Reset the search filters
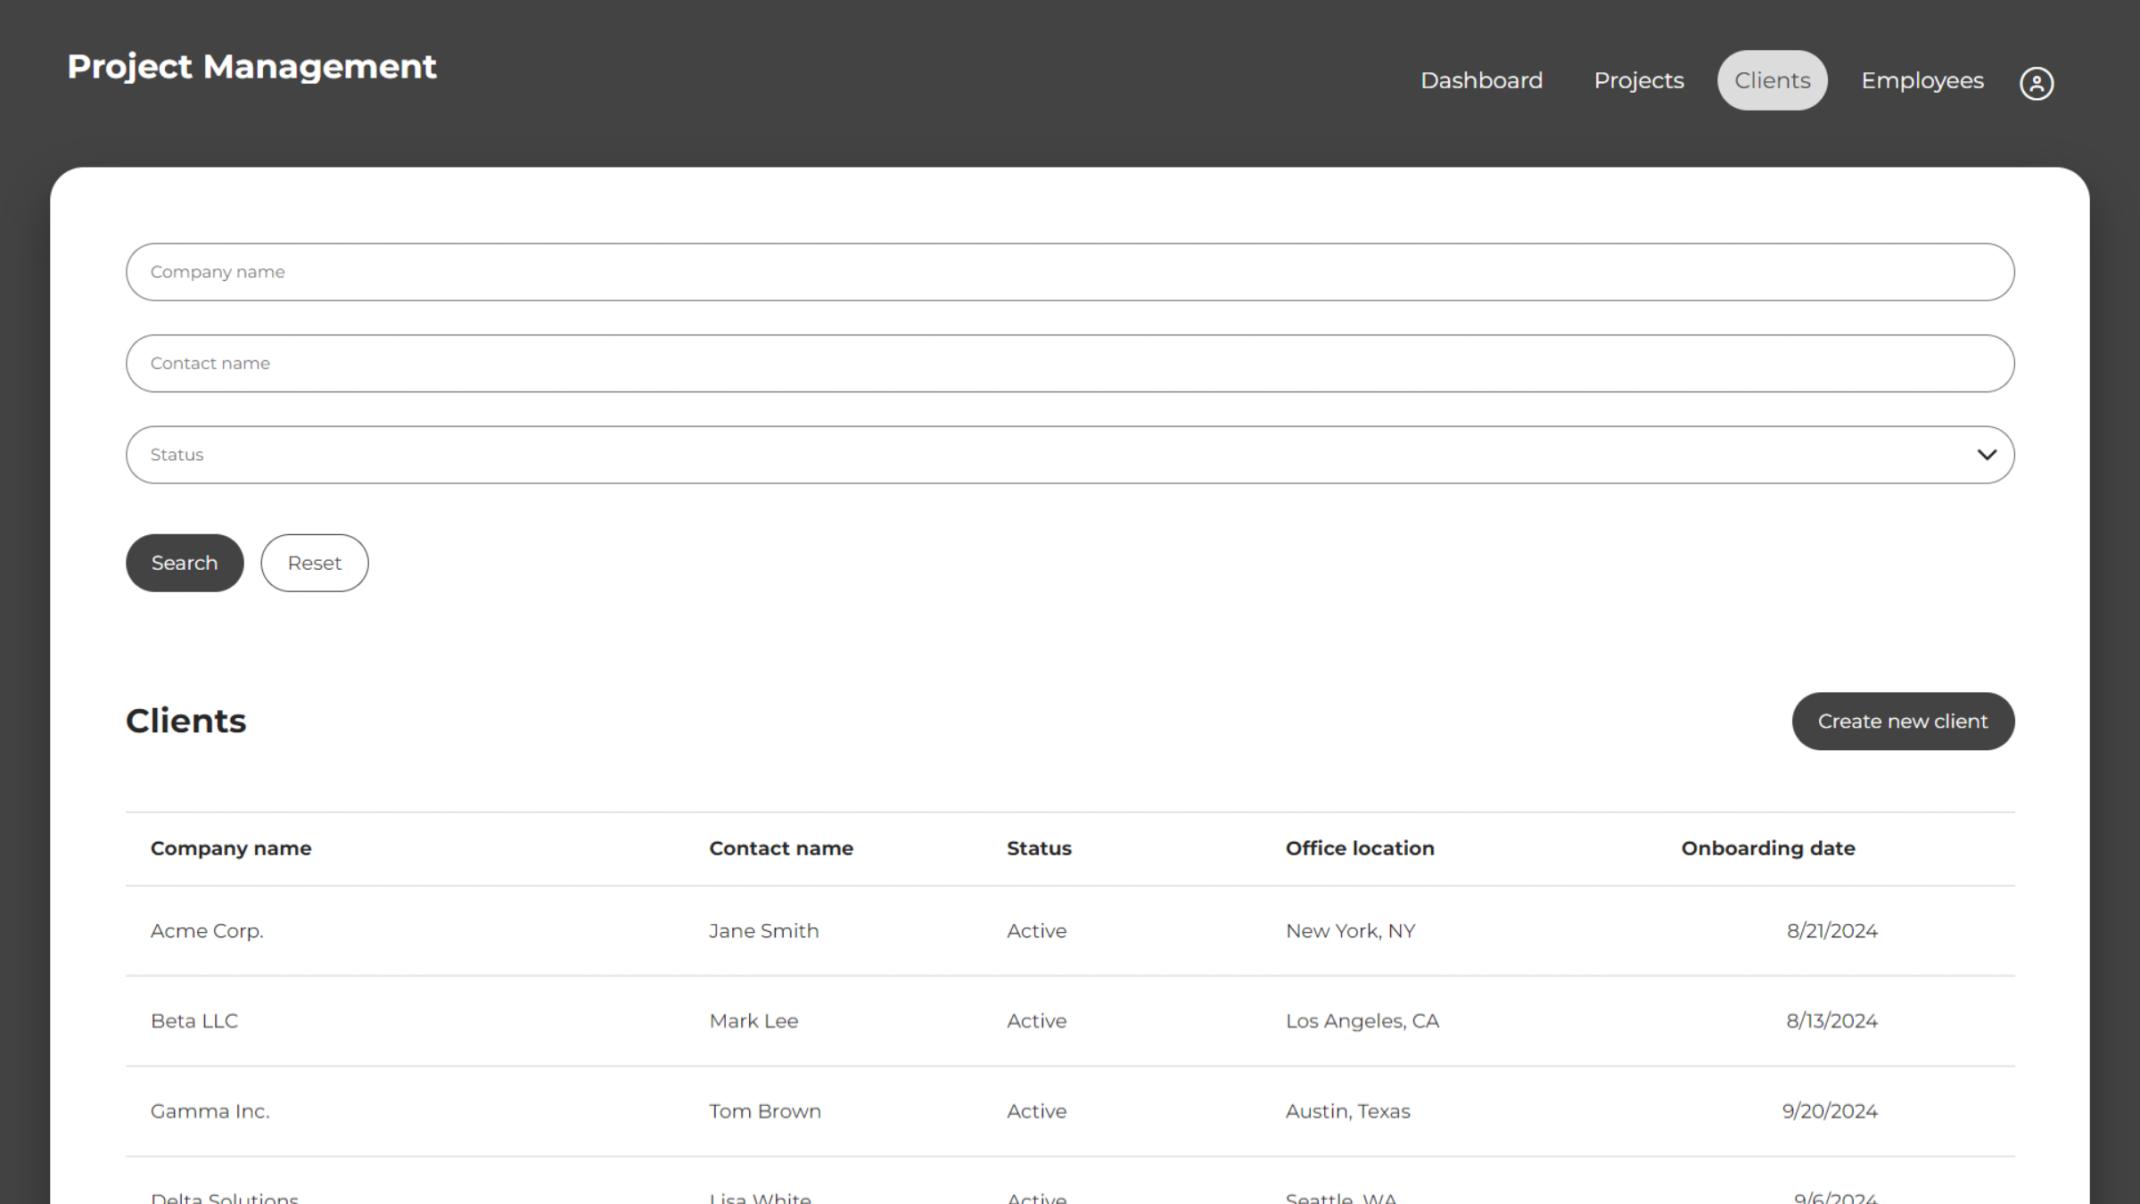 314,562
